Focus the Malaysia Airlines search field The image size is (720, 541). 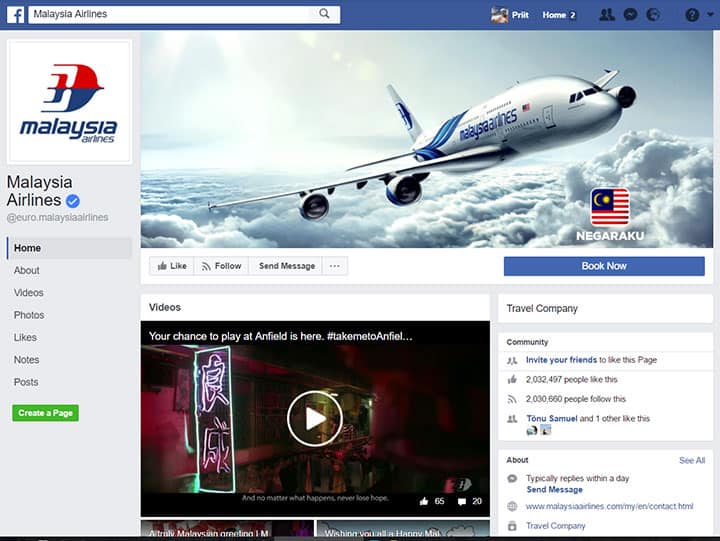tap(184, 14)
